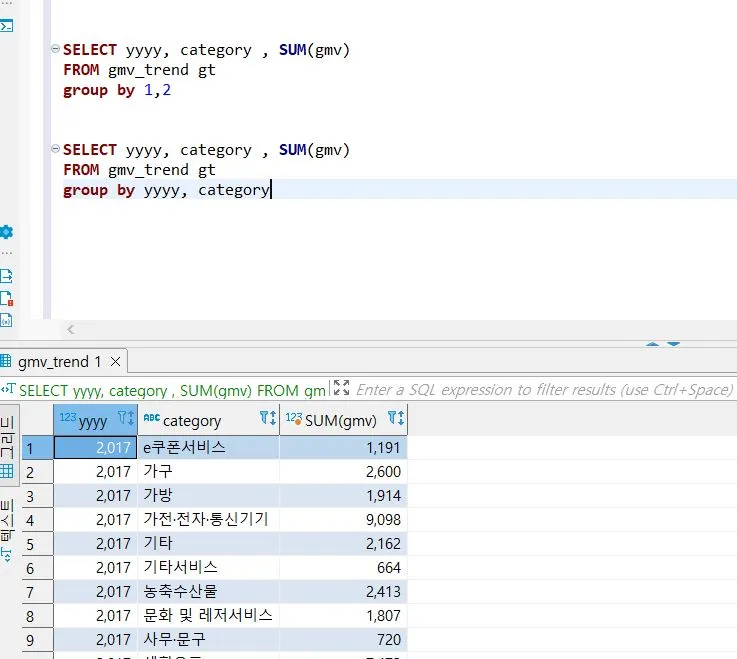The height and width of the screenshot is (659, 737).
Task: Collapse the first SELECT statement fold marker
Action: coord(55,48)
